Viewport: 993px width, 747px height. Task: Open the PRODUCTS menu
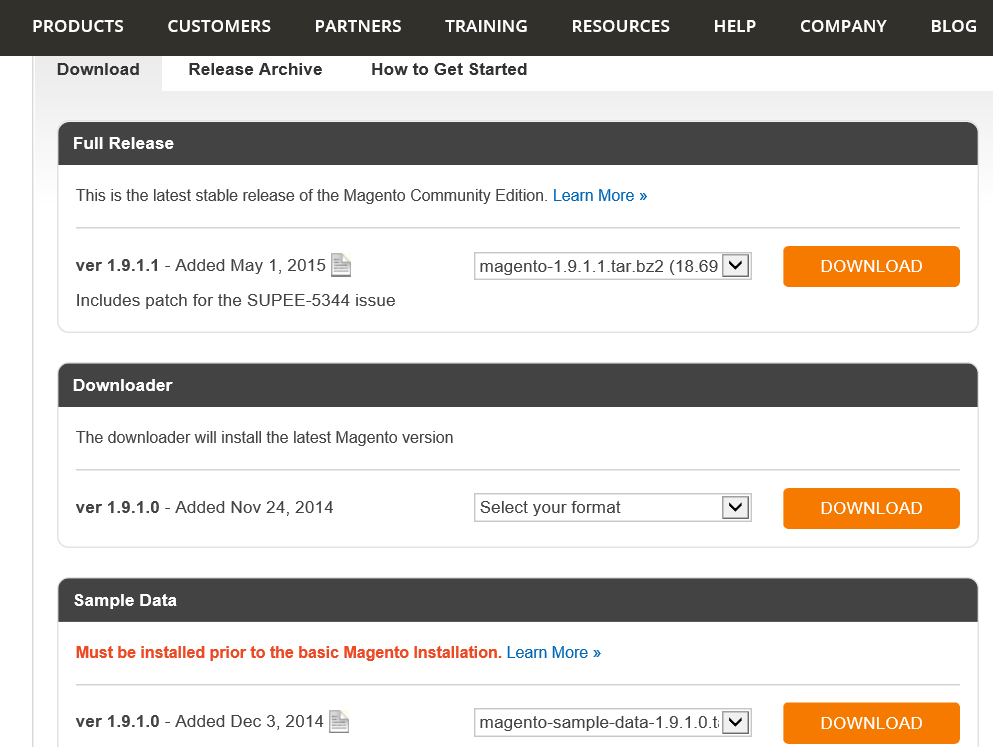click(x=78, y=27)
